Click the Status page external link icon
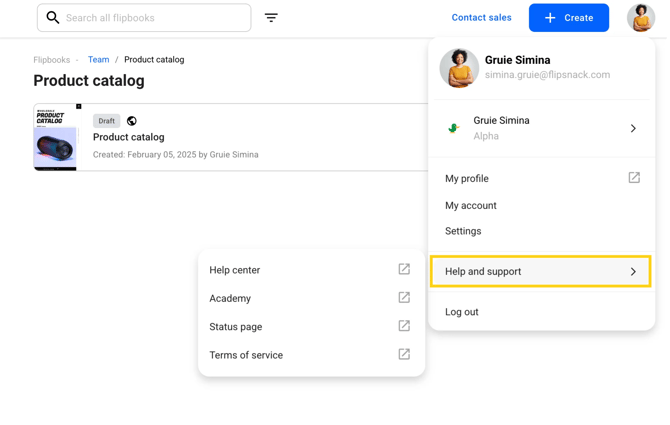Image resolution: width=670 pixels, height=425 pixels. [x=404, y=326]
